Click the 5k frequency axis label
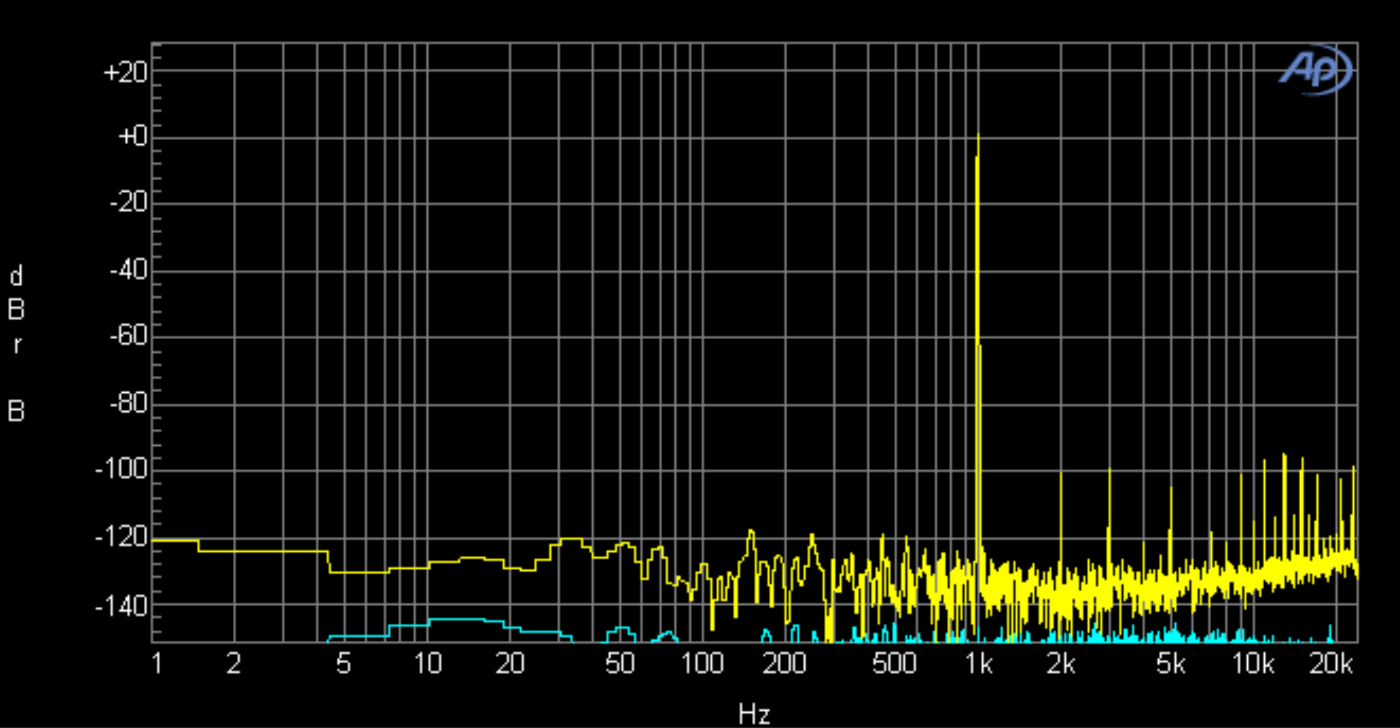Image resolution: width=1400 pixels, height=728 pixels. (x=1171, y=665)
